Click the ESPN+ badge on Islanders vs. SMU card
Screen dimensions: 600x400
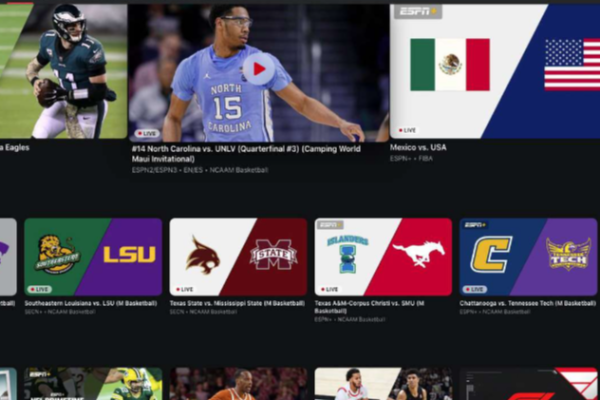[330, 225]
